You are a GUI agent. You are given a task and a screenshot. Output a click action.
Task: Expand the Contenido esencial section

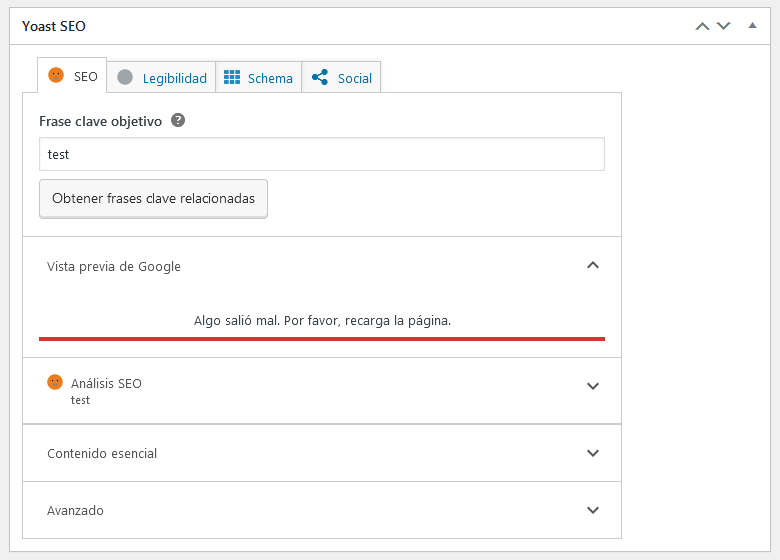click(x=322, y=453)
